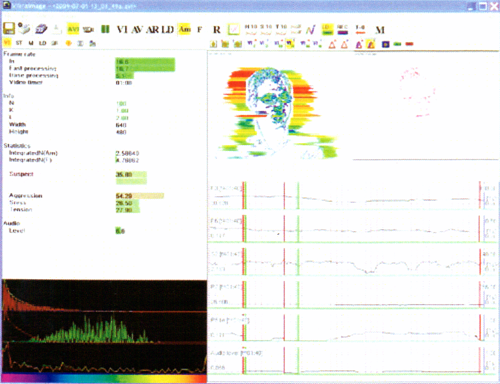Viewport: 500px width, 384px height.
Task: Click the green-framed graph icon
Action: pos(234,30)
